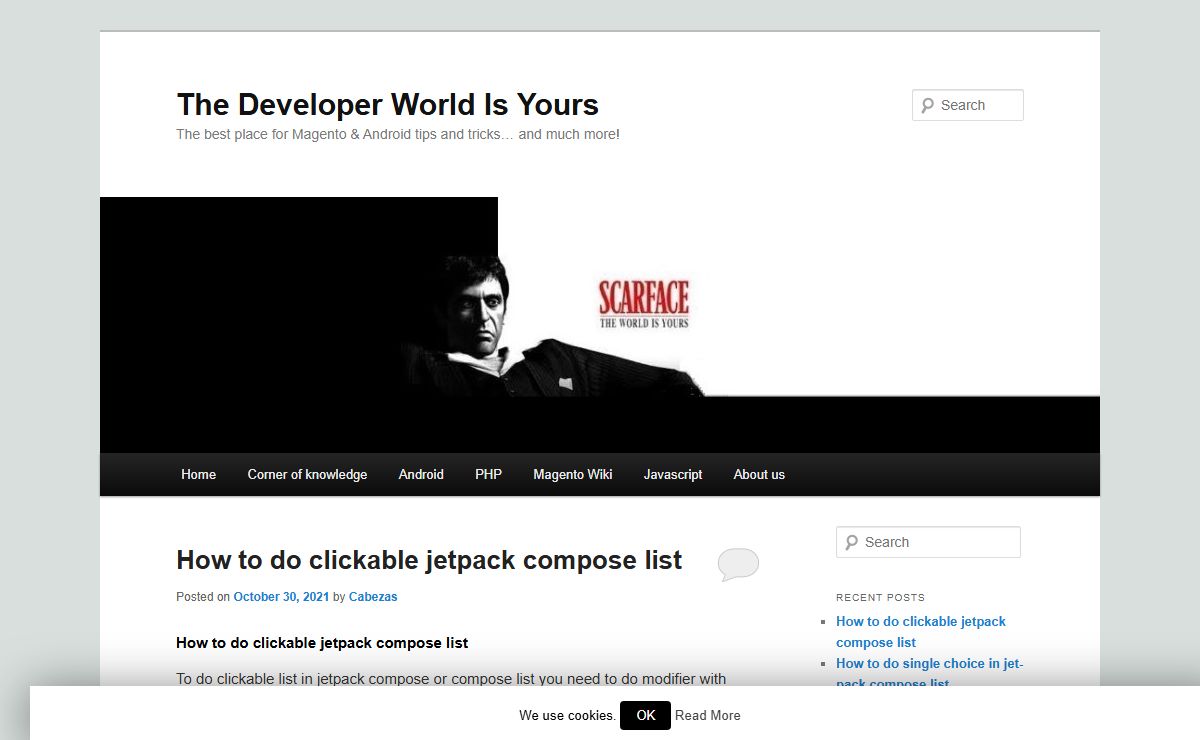Open the comment bubble icon beside post title
Image resolution: width=1200 pixels, height=740 pixels.
[738, 564]
